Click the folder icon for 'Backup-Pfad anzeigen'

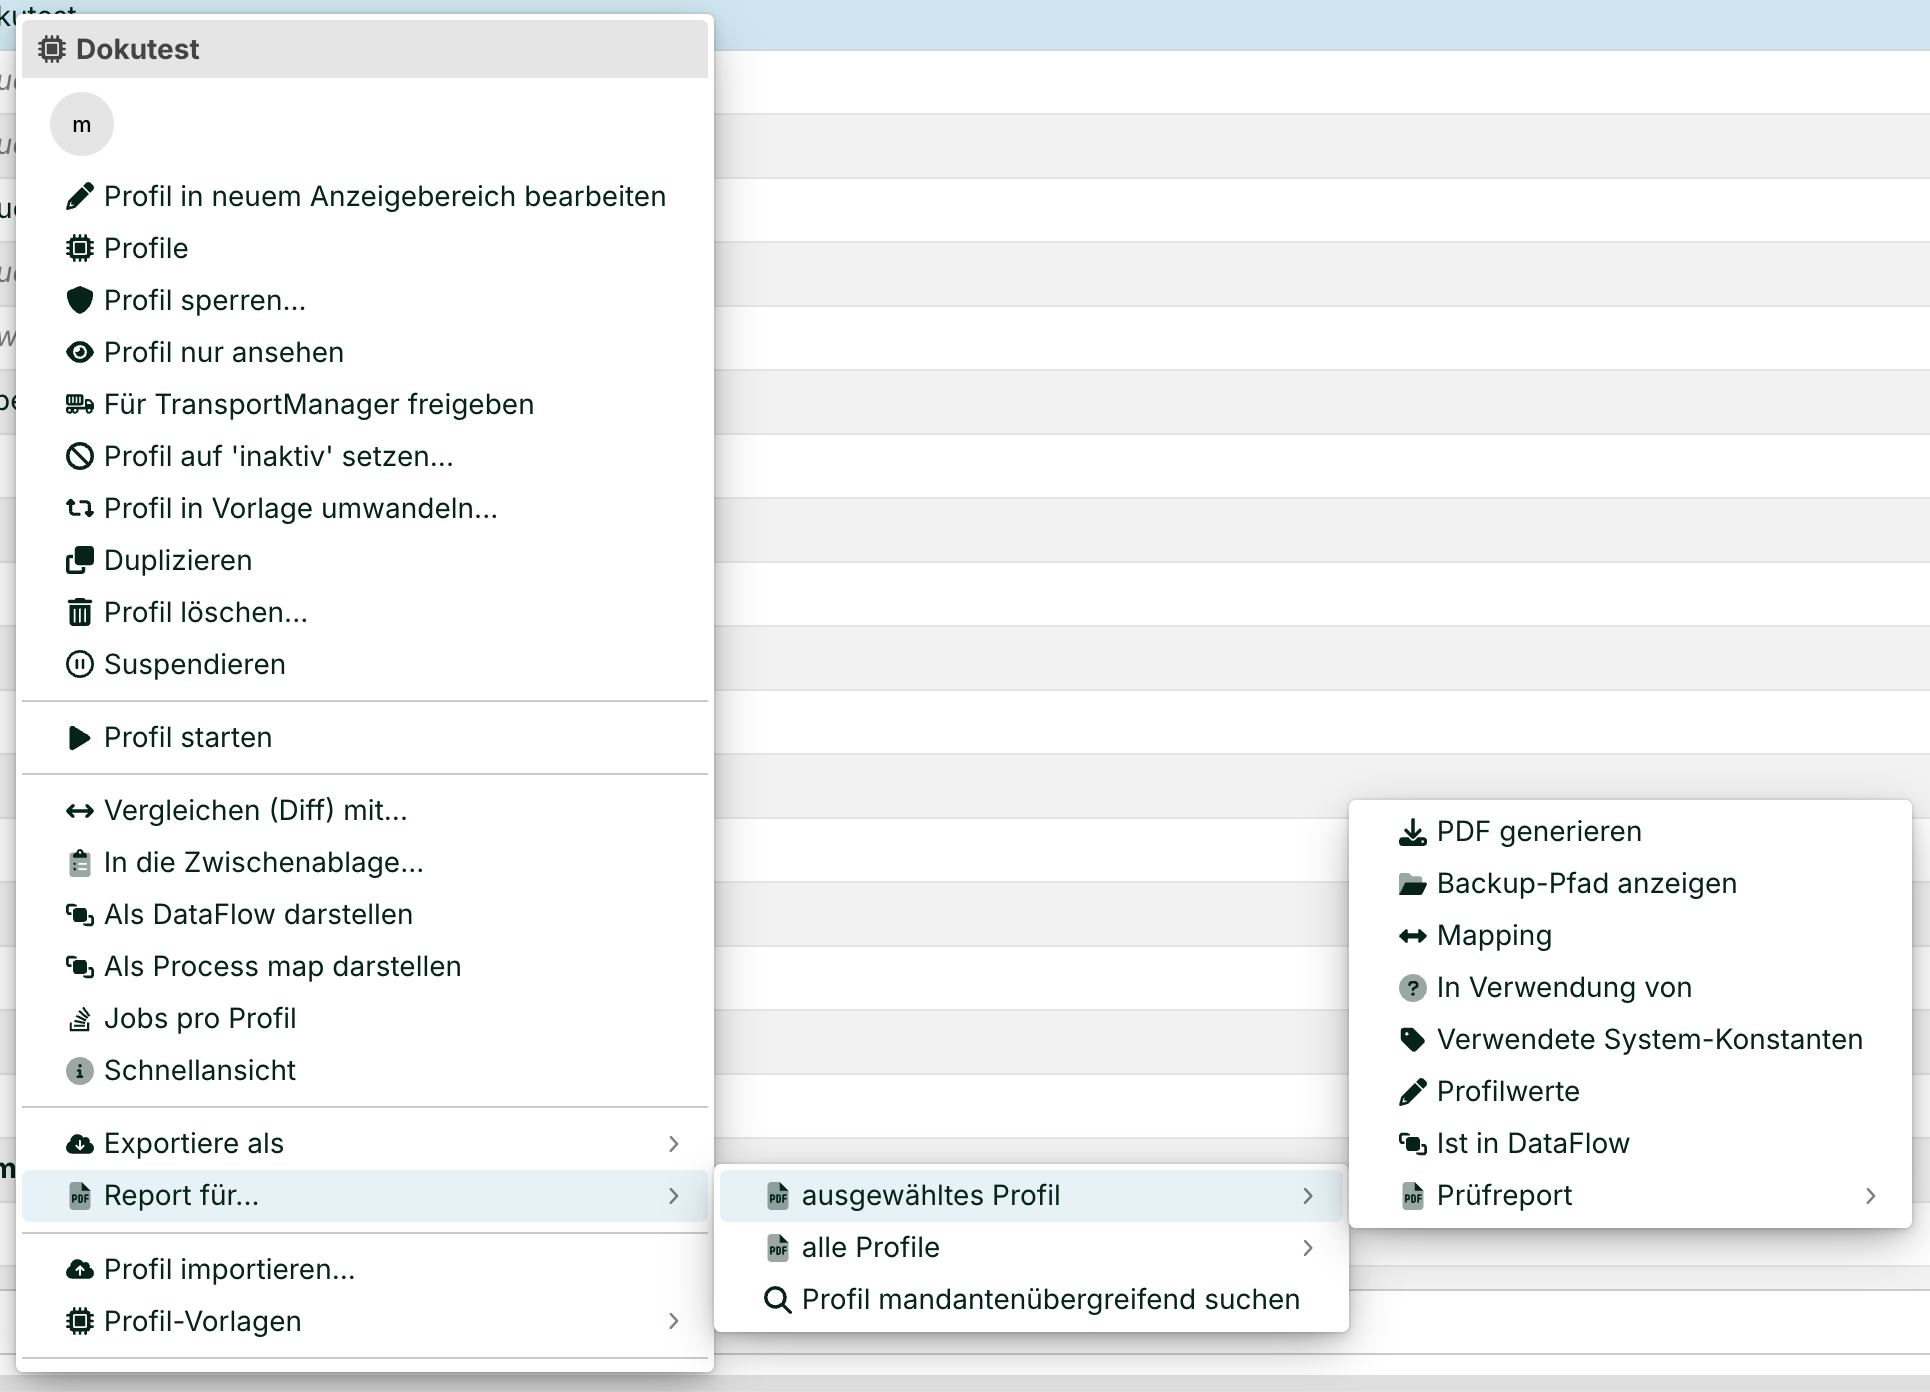(x=1412, y=884)
